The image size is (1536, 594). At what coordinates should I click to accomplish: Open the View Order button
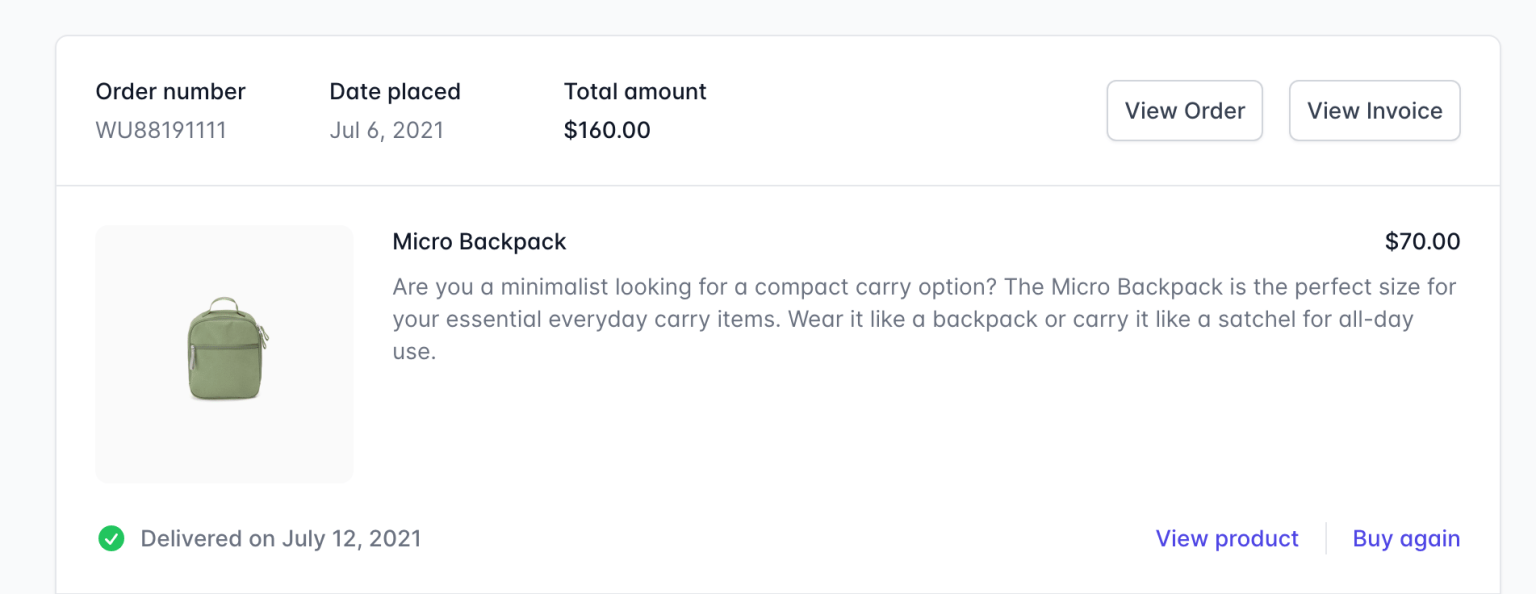(x=1184, y=111)
